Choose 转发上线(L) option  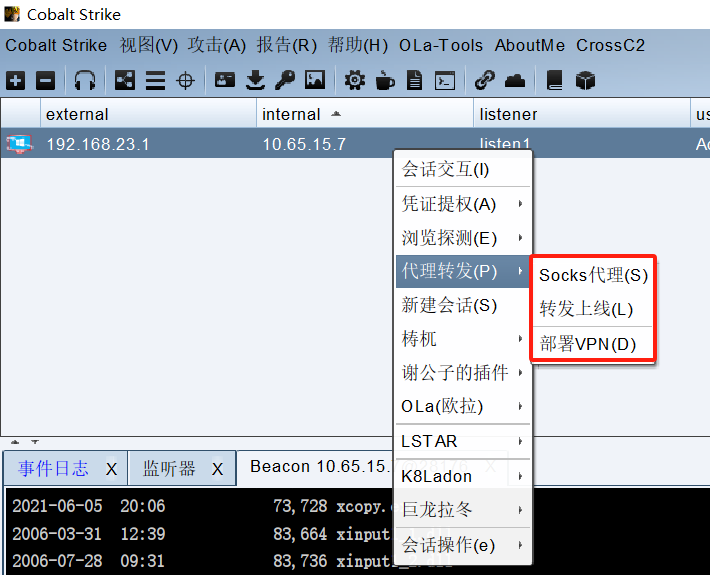point(593,309)
